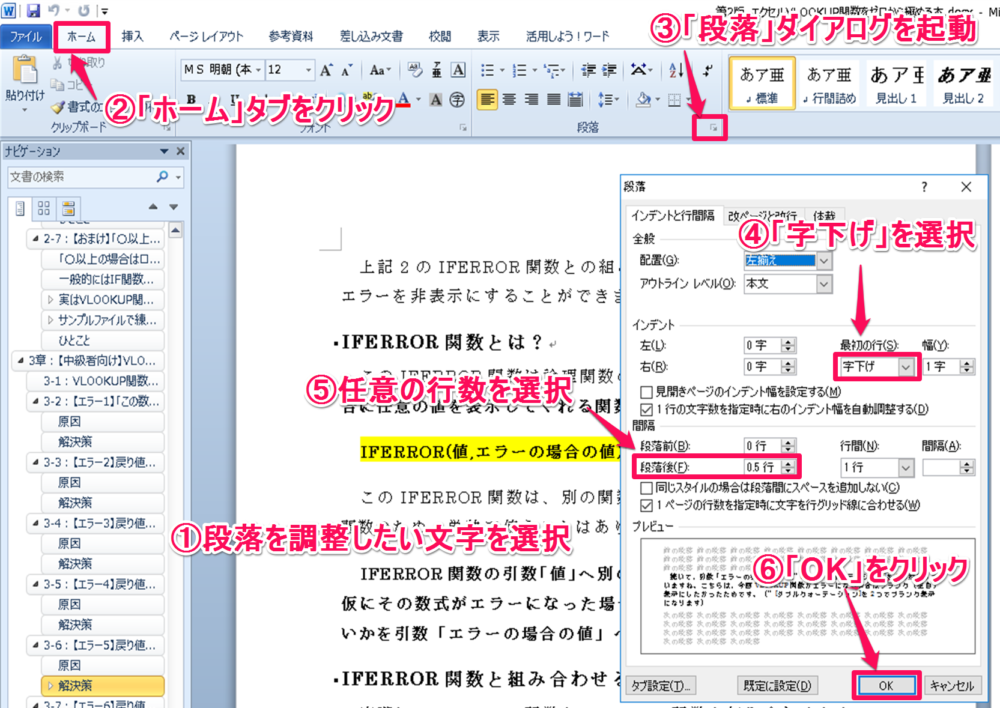Click the paragraph dialog launcher icon
The image size is (1000, 708).
[714, 129]
